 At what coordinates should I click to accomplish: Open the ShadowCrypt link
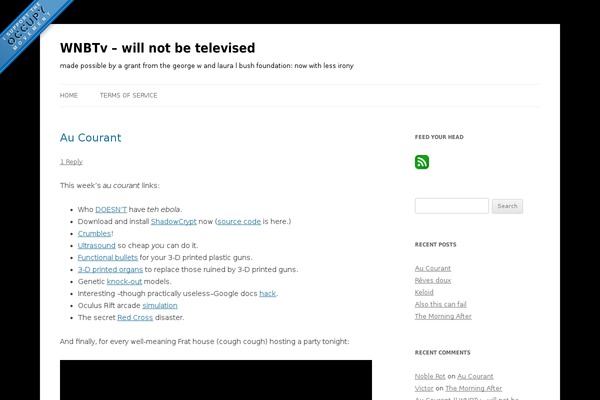[x=174, y=221]
